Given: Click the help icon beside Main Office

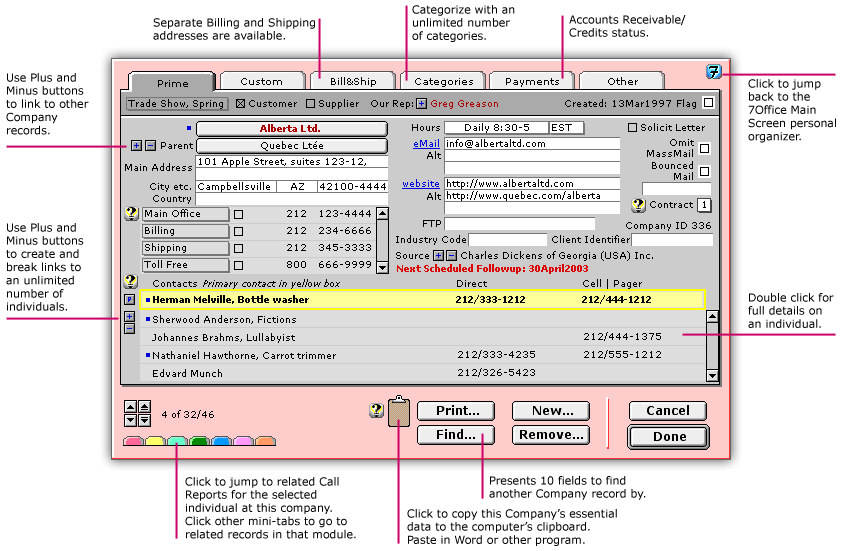Looking at the screenshot, I should click(131, 214).
